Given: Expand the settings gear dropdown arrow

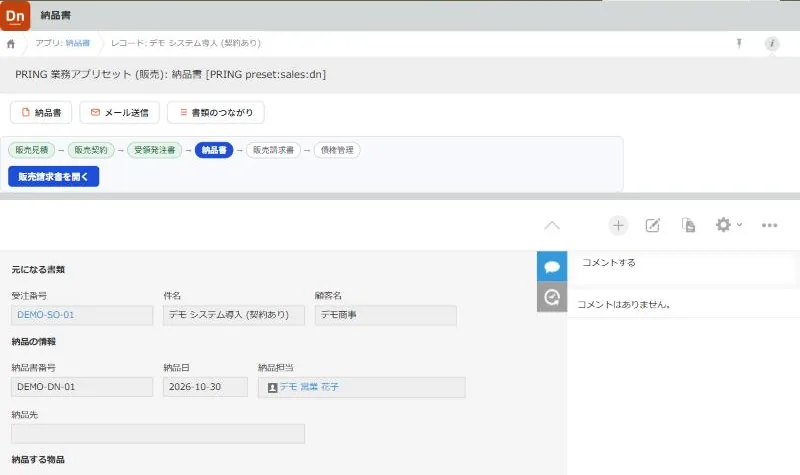Looking at the screenshot, I should [739, 224].
